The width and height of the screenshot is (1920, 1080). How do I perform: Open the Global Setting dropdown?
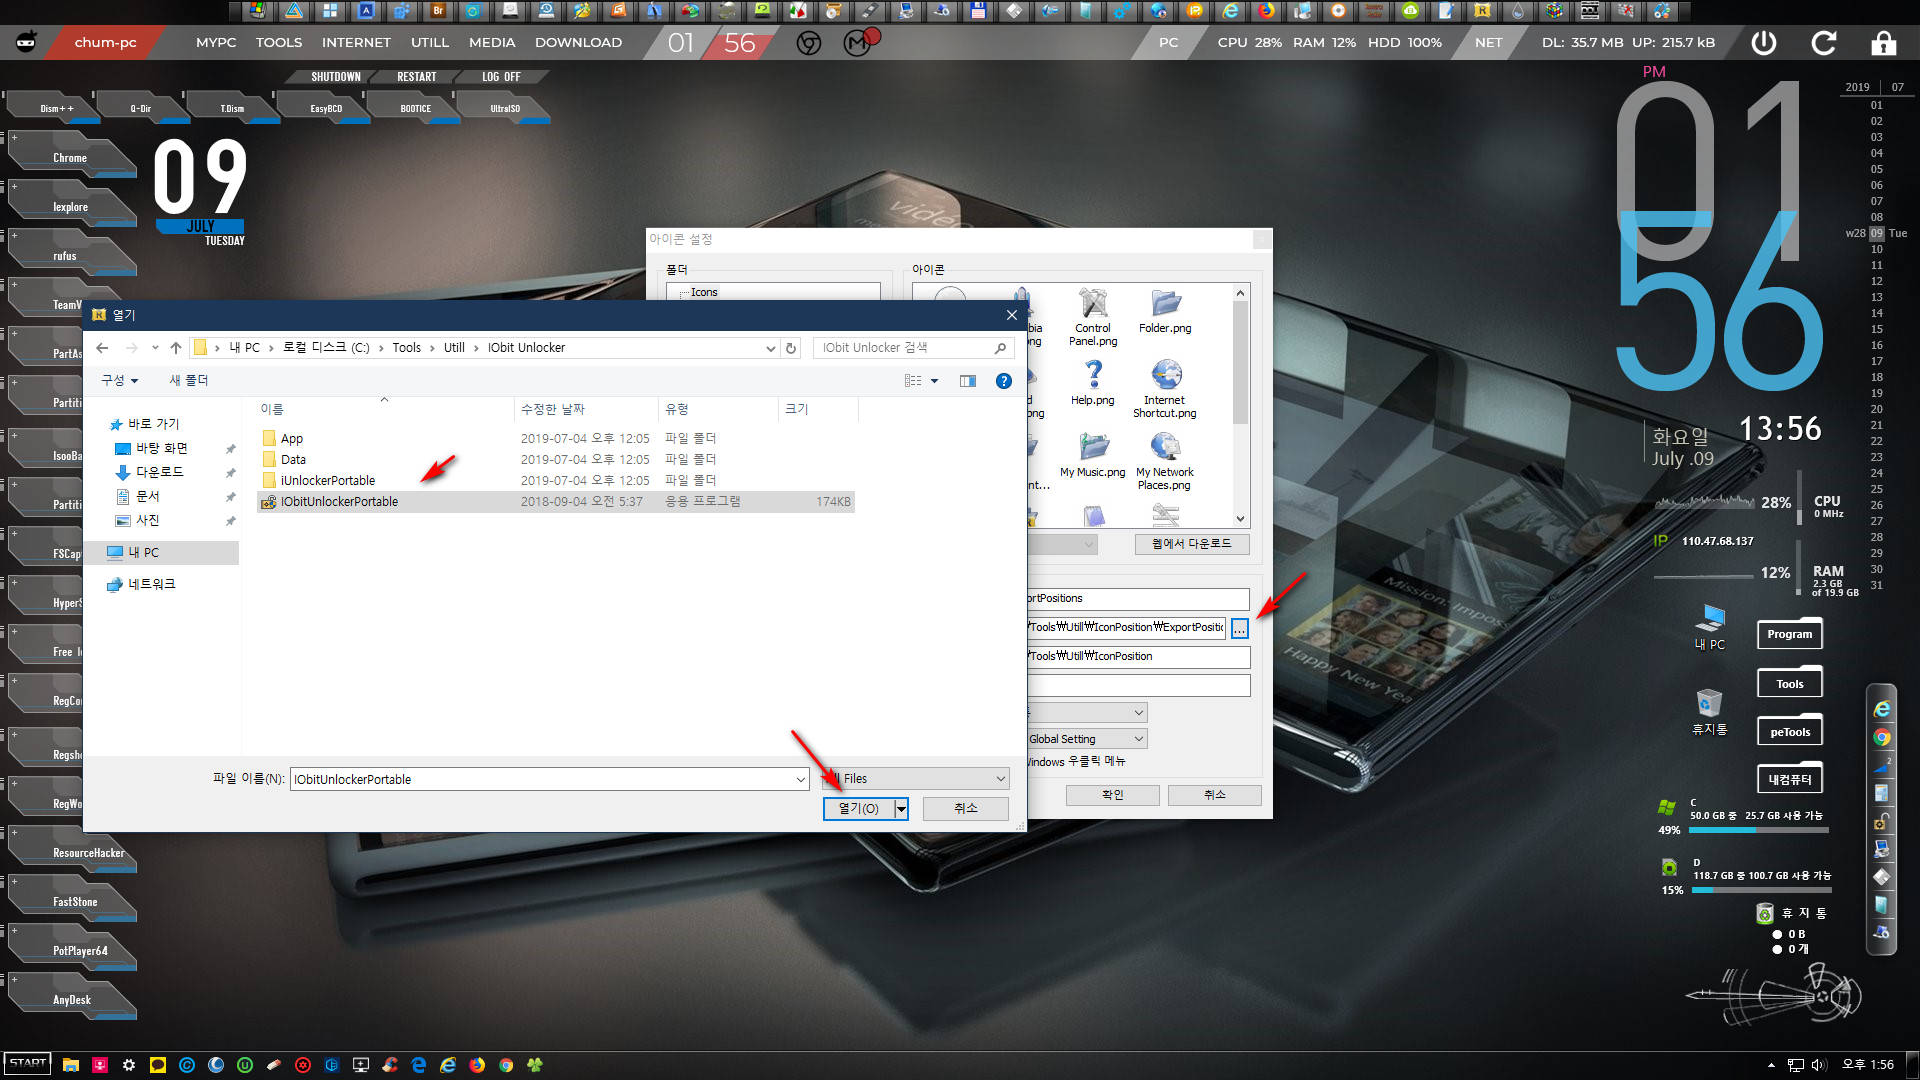(1087, 739)
